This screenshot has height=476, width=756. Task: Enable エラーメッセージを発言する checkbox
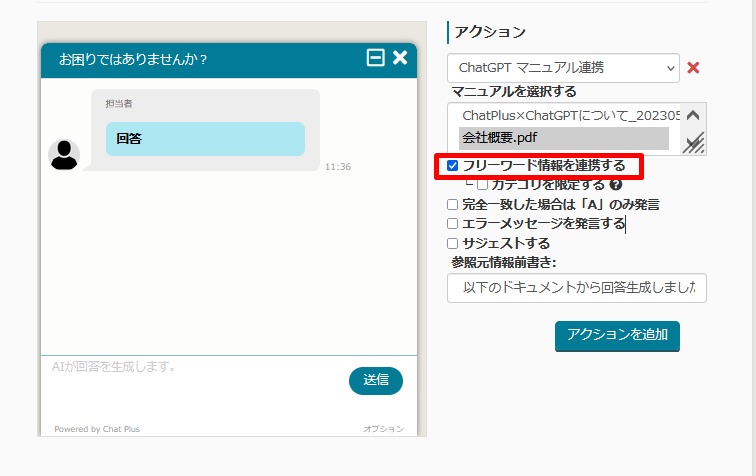453,223
